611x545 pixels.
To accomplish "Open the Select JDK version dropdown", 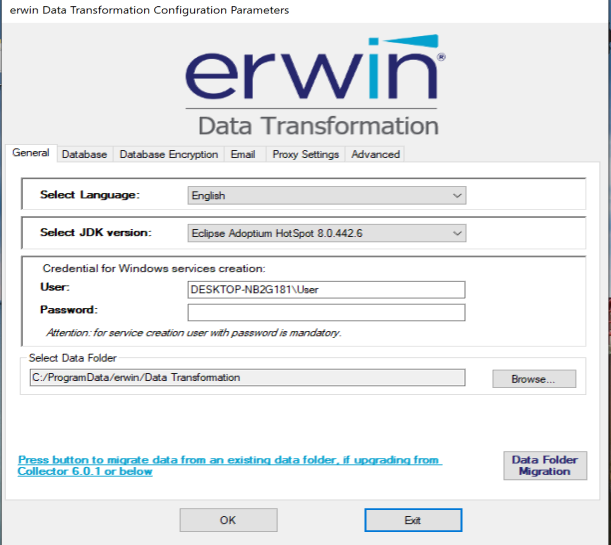I will click(x=327, y=233).
